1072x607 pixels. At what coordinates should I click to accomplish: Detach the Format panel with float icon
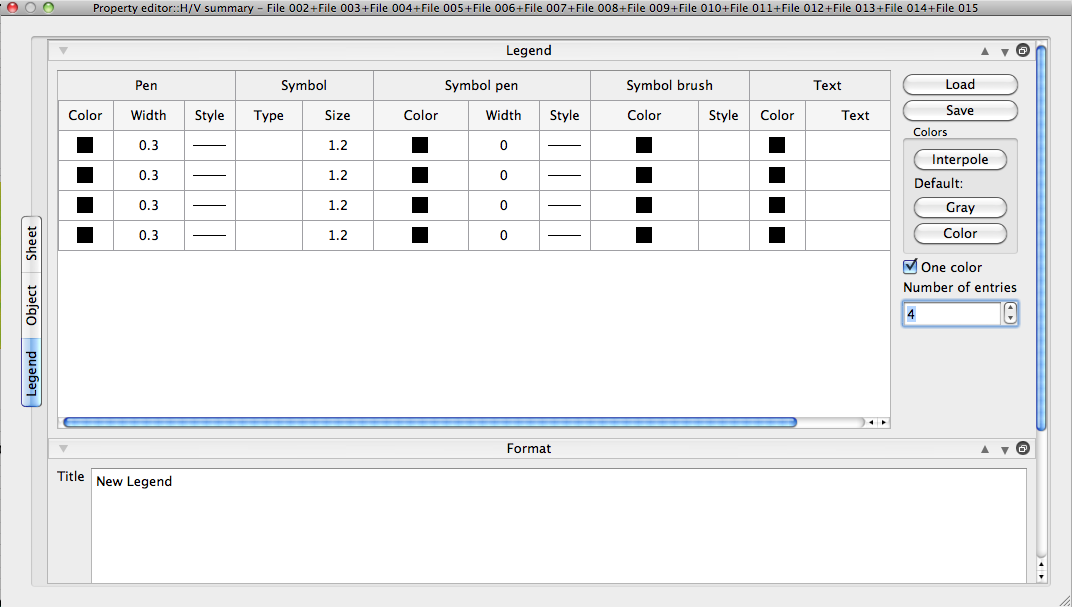coord(1023,448)
